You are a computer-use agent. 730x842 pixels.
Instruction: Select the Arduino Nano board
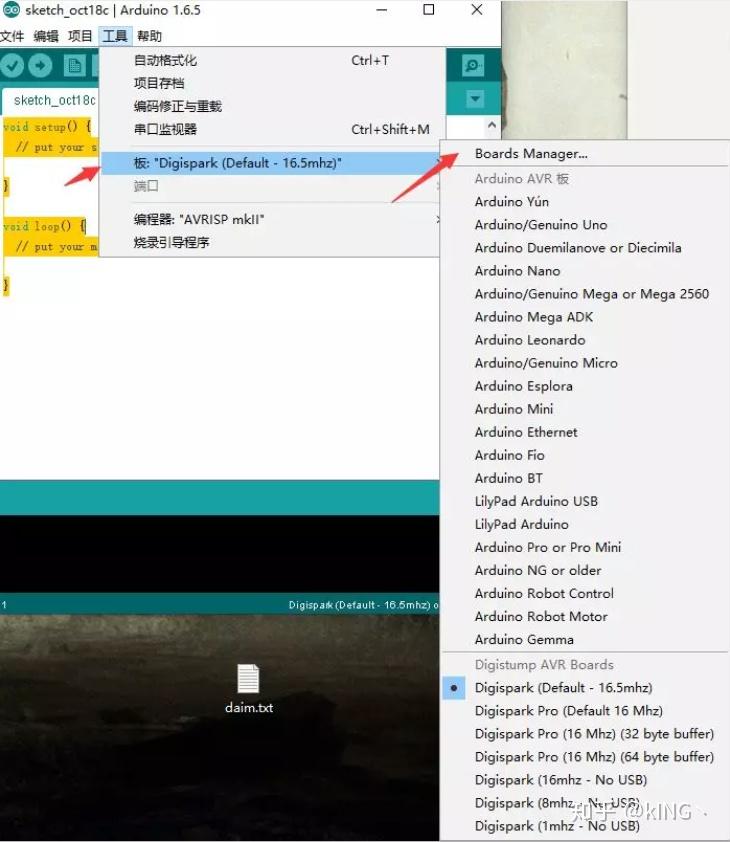pyautogui.click(x=584, y=271)
